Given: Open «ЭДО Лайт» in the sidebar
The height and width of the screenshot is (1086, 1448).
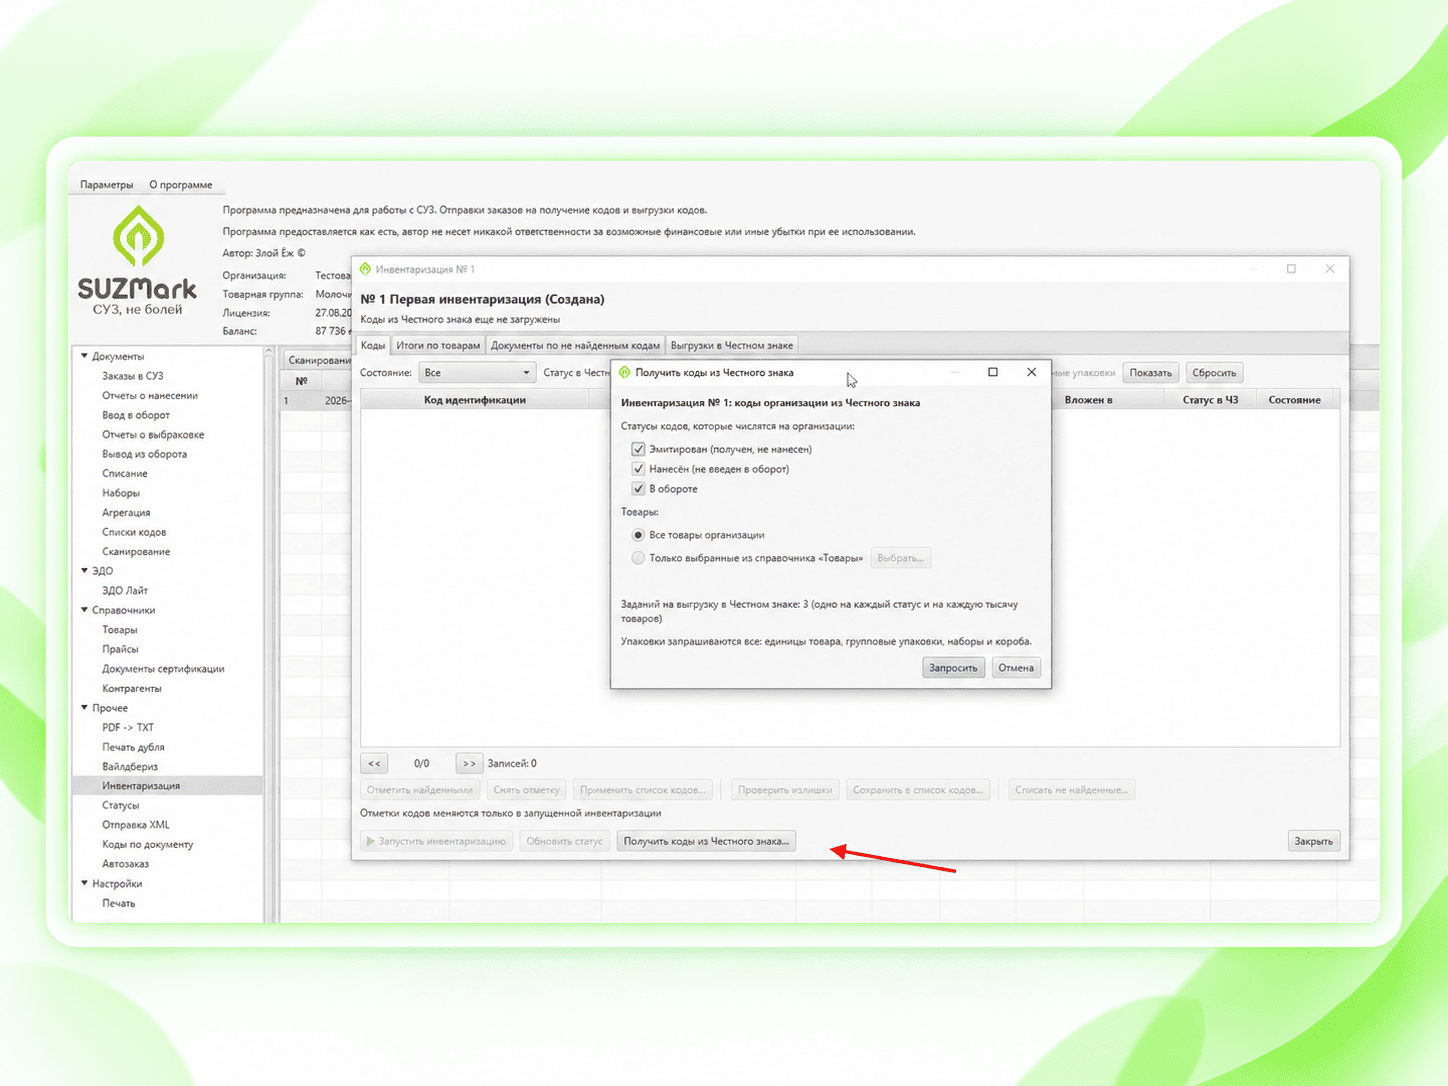Looking at the screenshot, I should tap(125, 591).
